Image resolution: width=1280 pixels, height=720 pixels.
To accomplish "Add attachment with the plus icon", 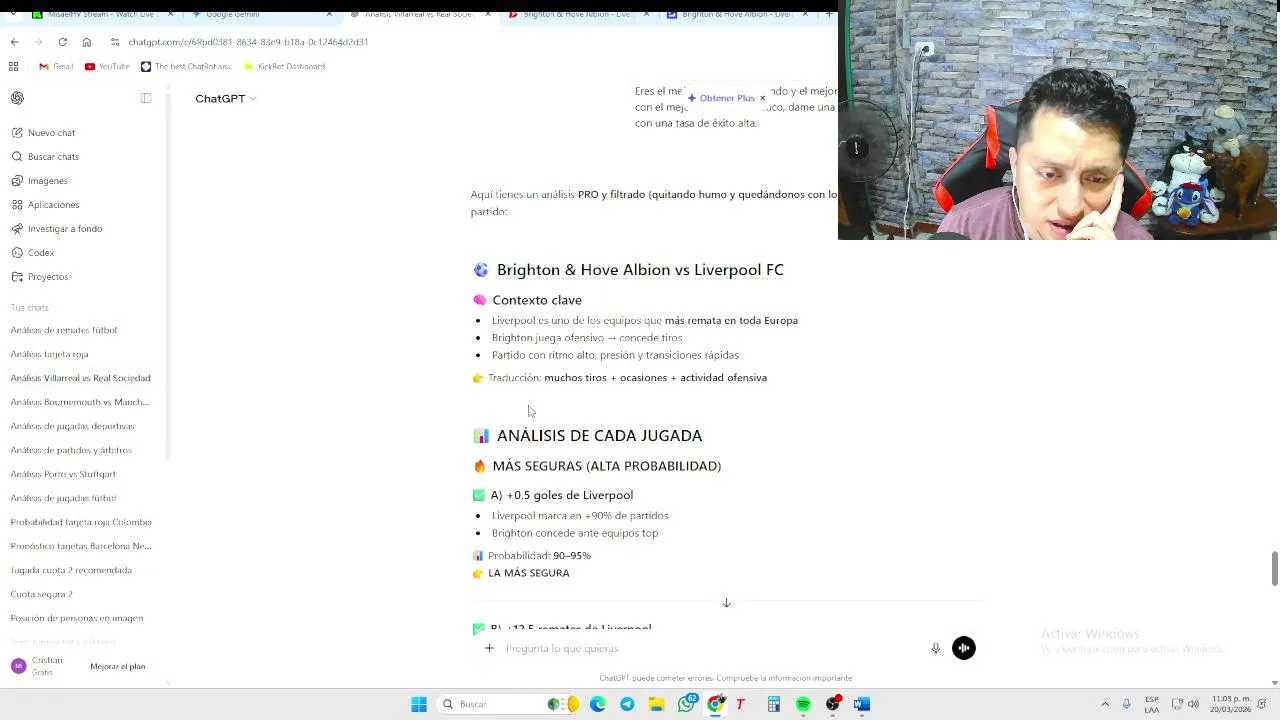I will [489, 648].
